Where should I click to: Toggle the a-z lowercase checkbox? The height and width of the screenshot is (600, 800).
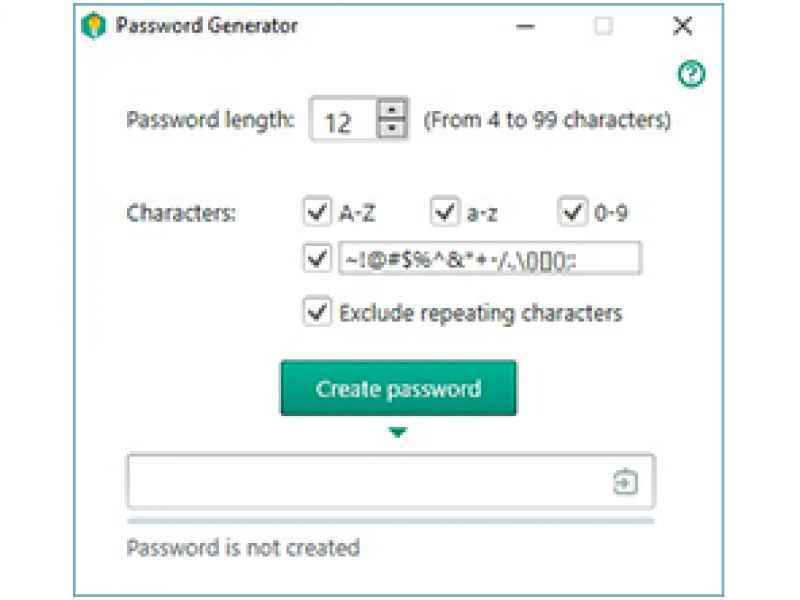pos(444,212)
